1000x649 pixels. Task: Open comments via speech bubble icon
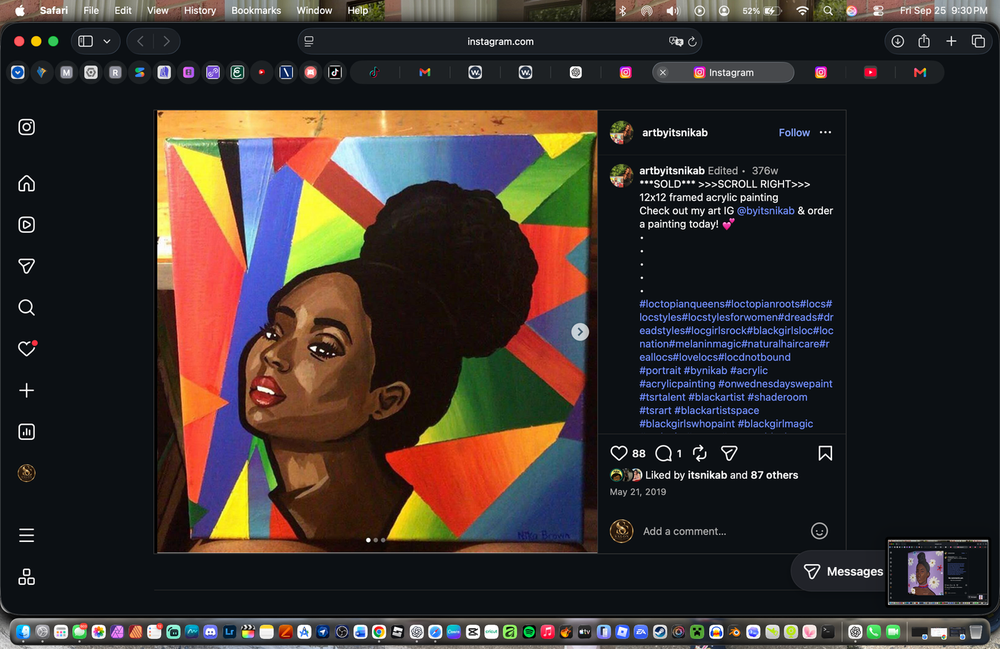[663, 453]
